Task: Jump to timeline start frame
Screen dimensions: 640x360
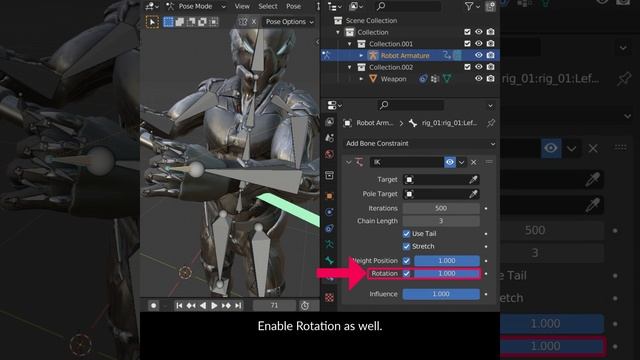Action: [179, 305]
